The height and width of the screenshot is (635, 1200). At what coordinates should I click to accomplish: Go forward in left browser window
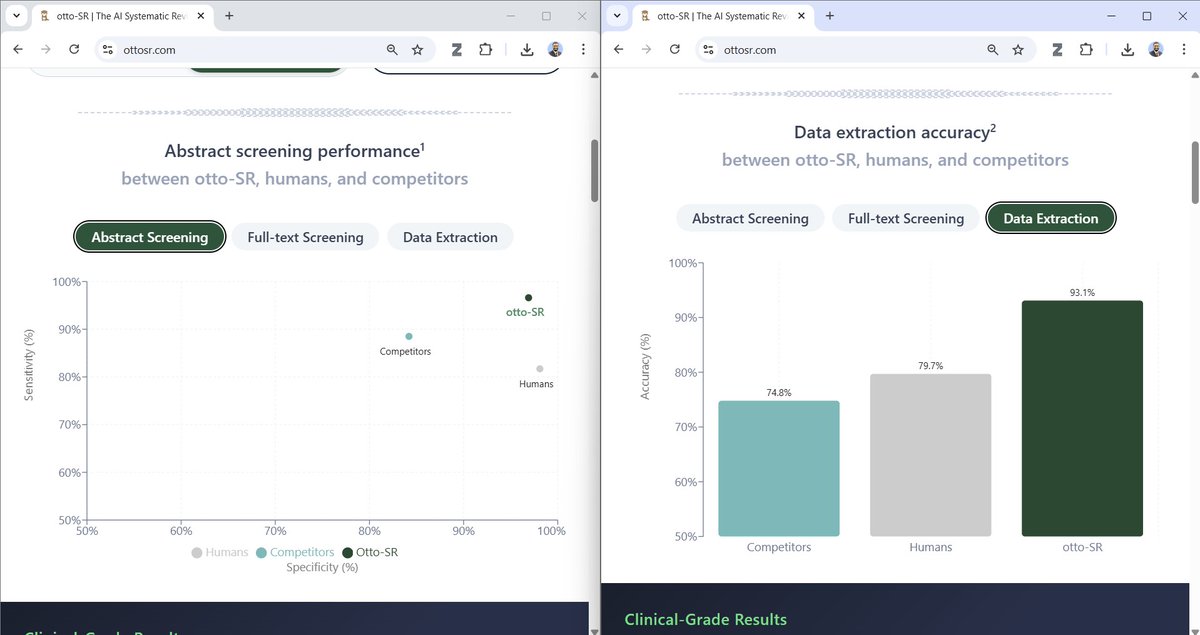46,50
